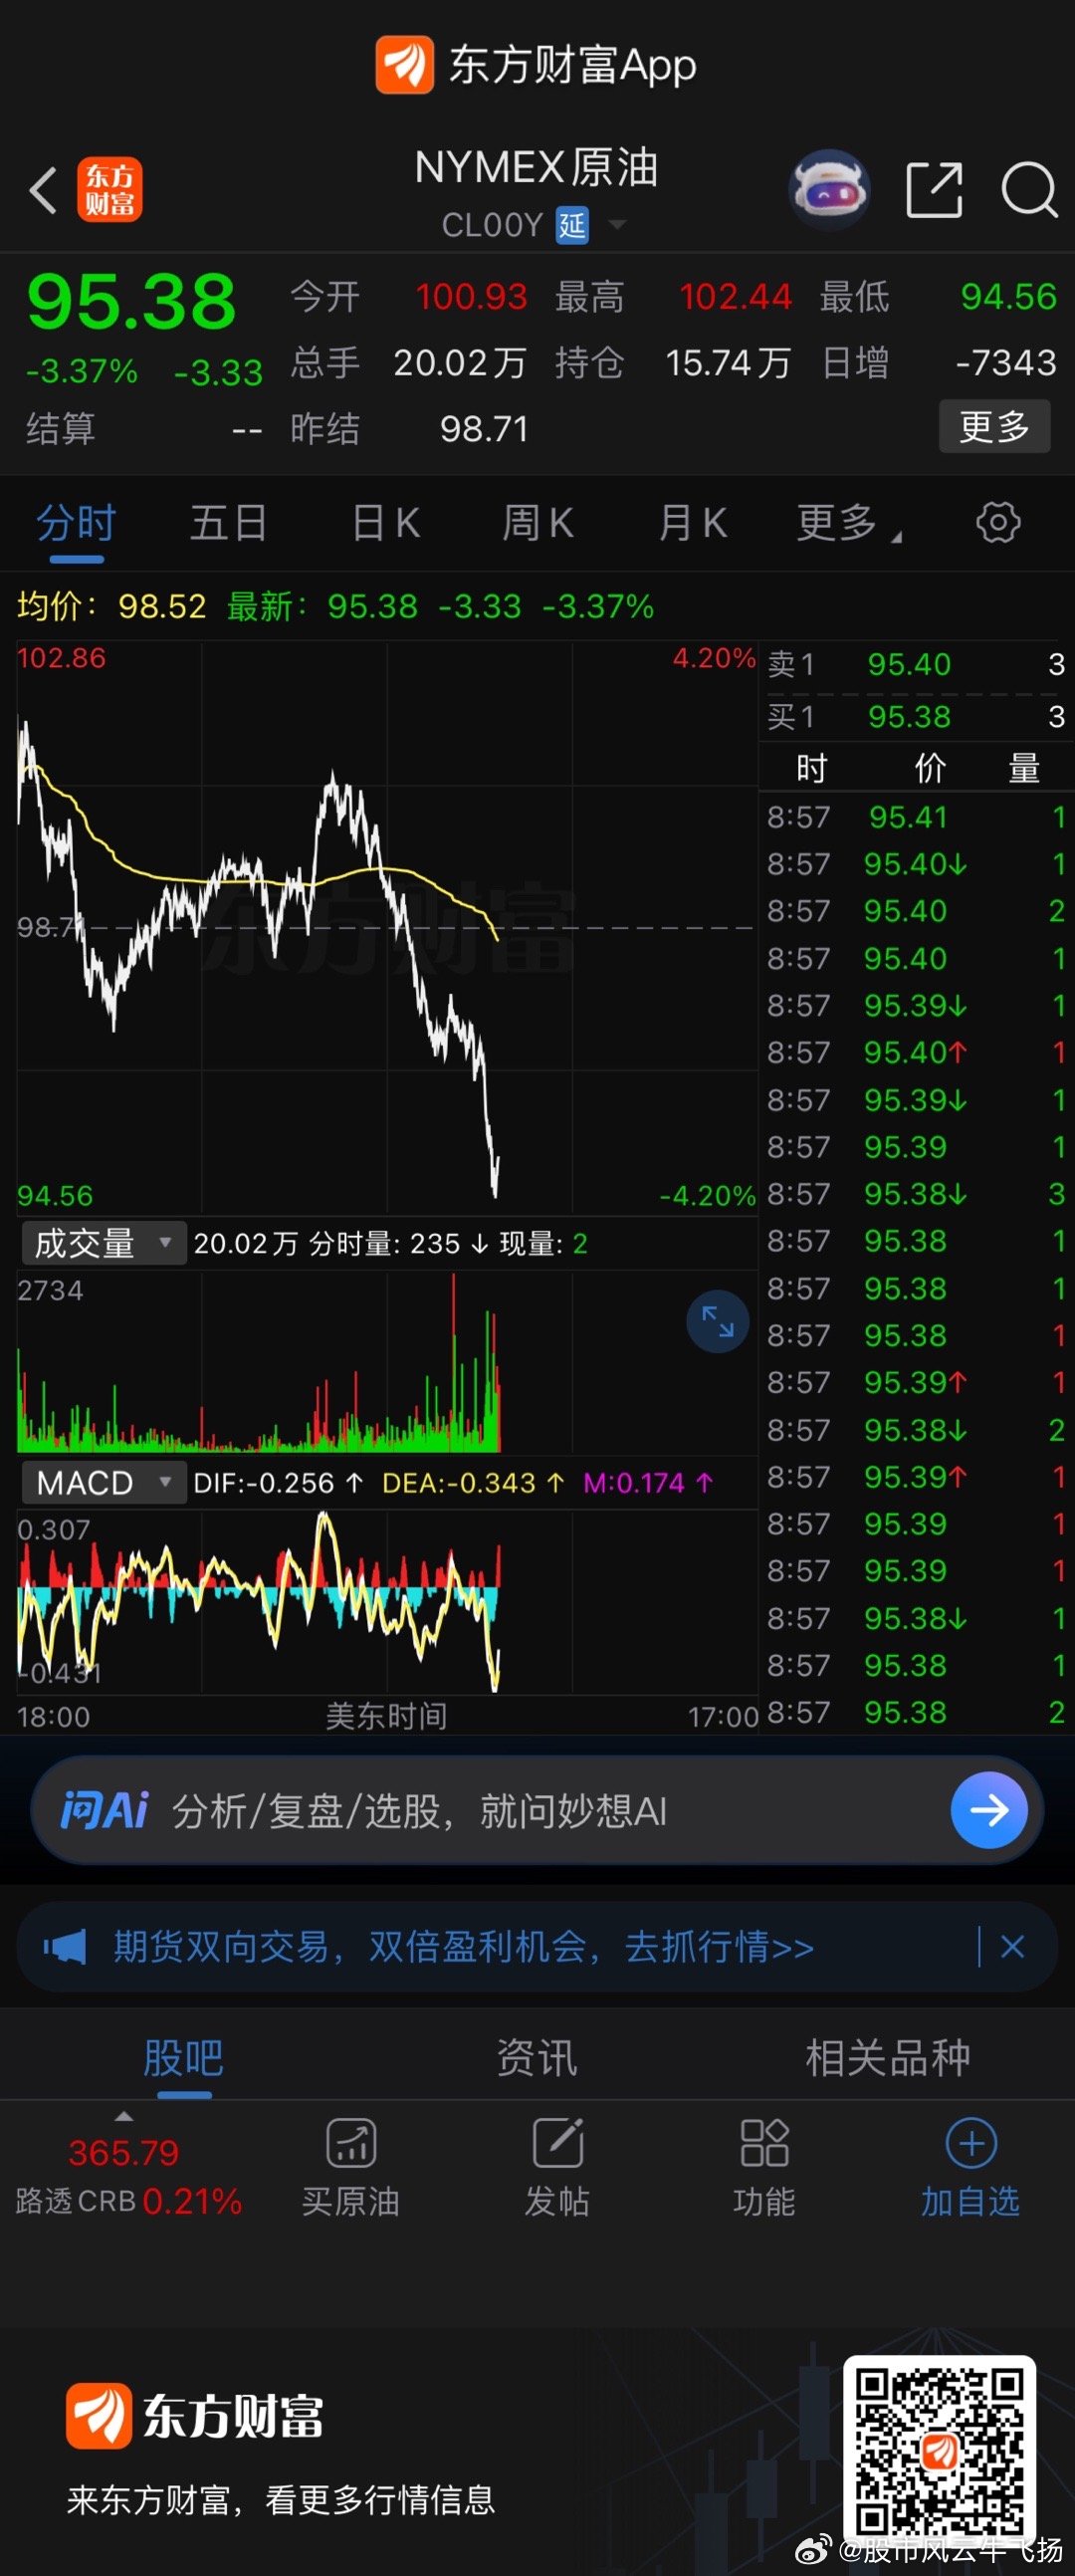Tap the 最低 94.56 value
The image size is (1075, 2576).
coord(1008,297)
